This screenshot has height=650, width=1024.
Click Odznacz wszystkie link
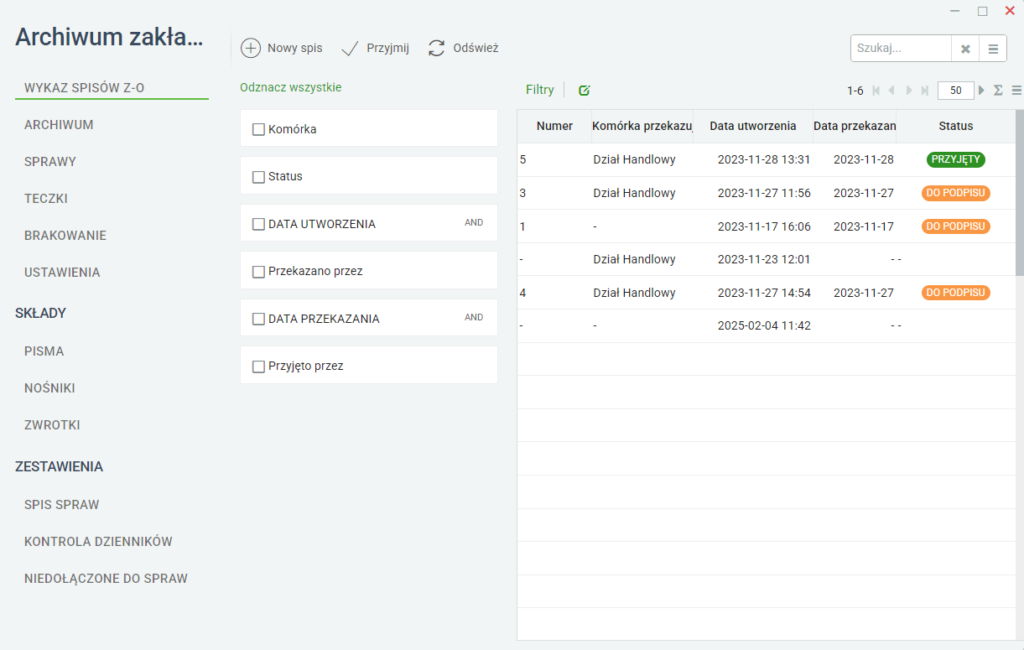pyautogui.click(x=291, y=88)
